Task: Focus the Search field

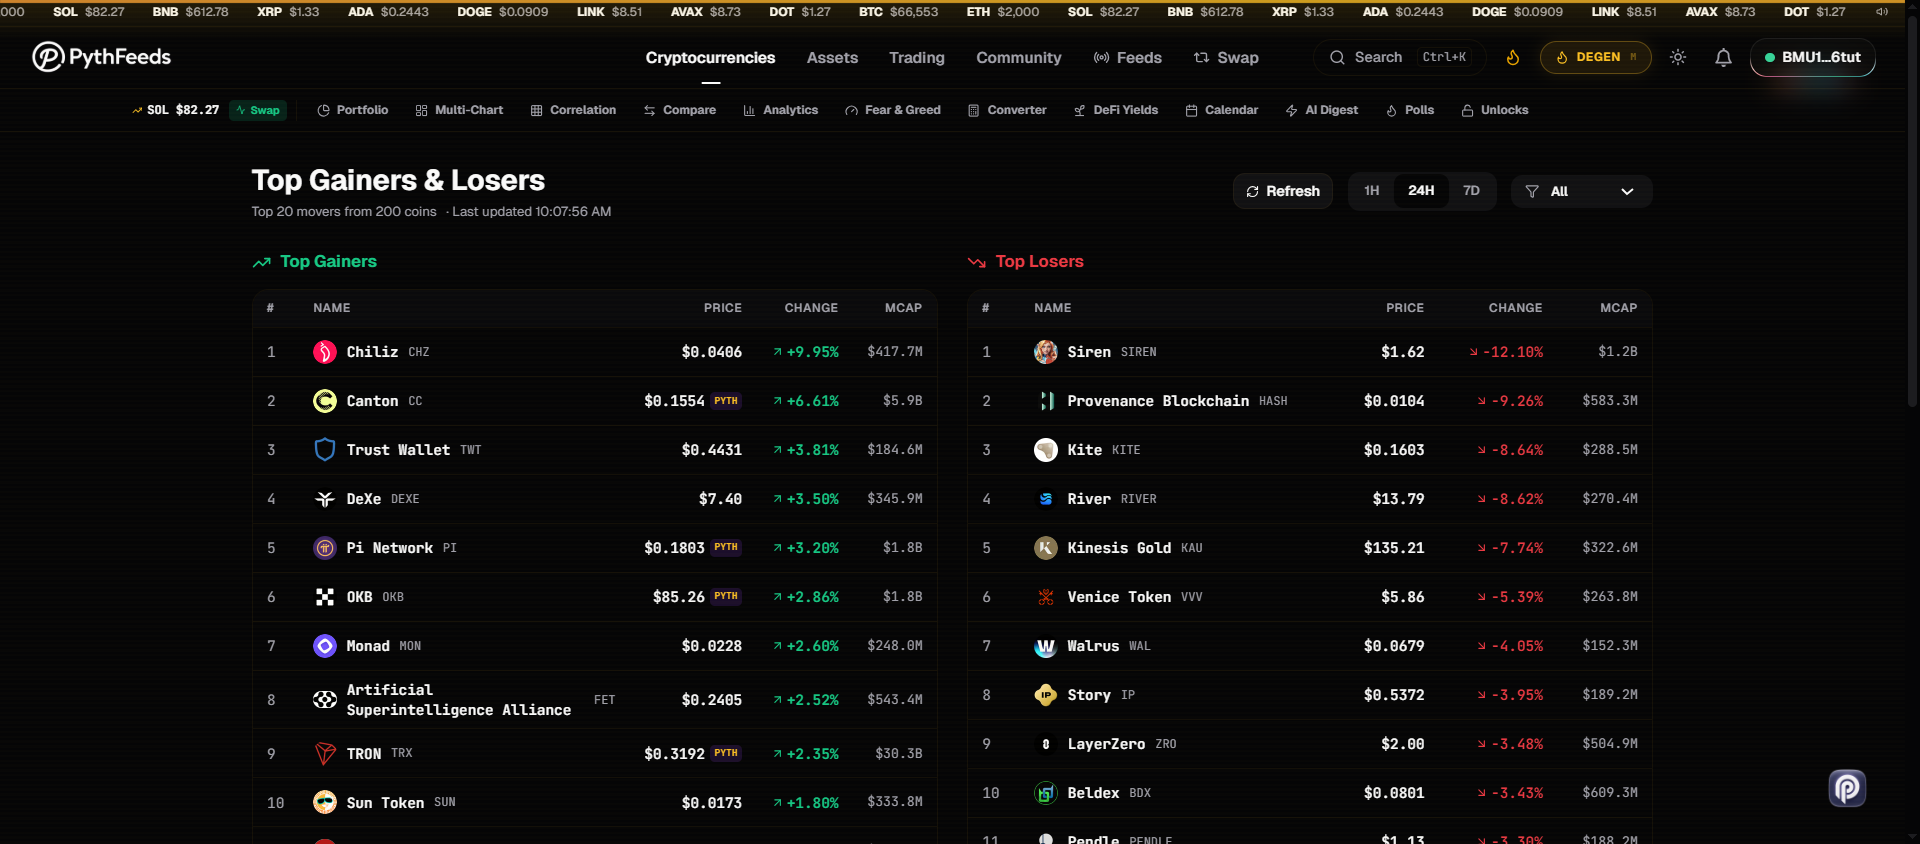Action: pyautogui.click(x=1398, y=58)
